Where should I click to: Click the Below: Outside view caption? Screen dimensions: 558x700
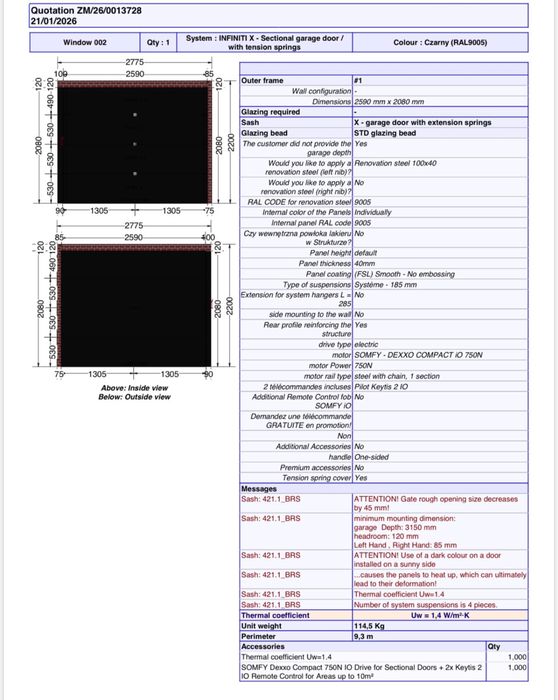coord(134,397)
